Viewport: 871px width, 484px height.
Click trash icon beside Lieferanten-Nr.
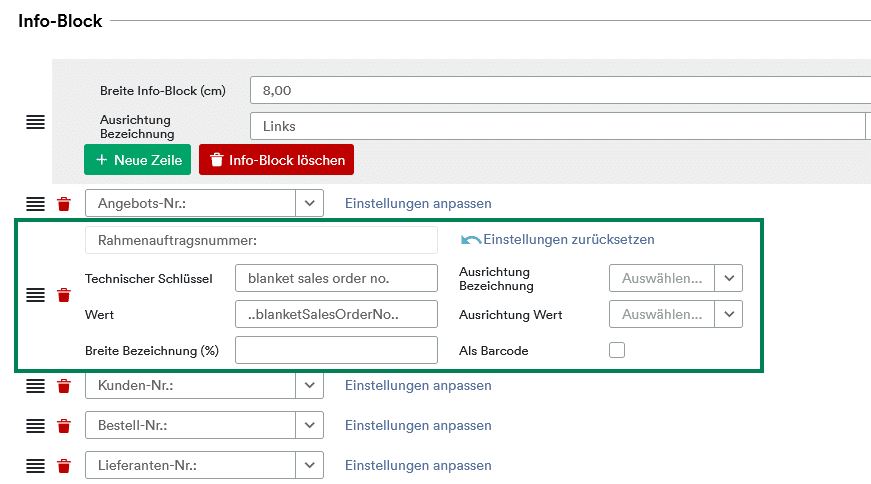pyautogui.click(x=64, y=466)
